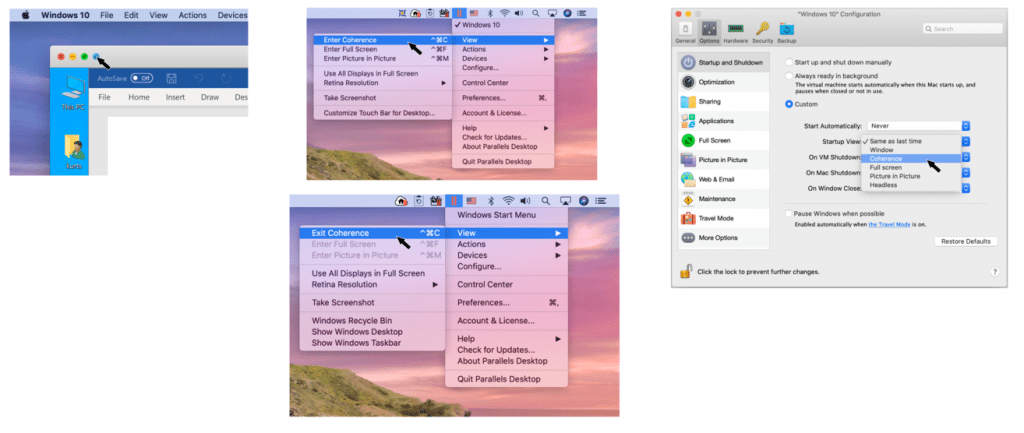The width and height of the screenshot is (1024, 433).
Task: Open the Draw tab in Word ribbon
Action: [210, 97]
